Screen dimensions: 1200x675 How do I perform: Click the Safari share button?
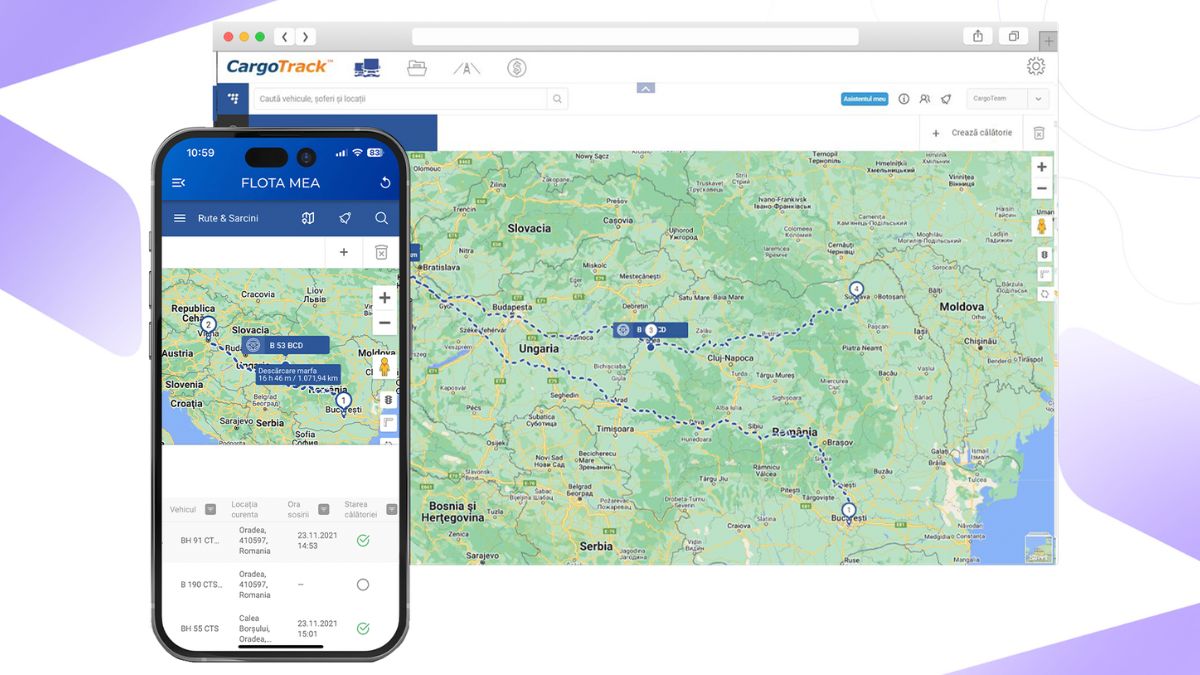pyautogui.click(x=977, y=37)
